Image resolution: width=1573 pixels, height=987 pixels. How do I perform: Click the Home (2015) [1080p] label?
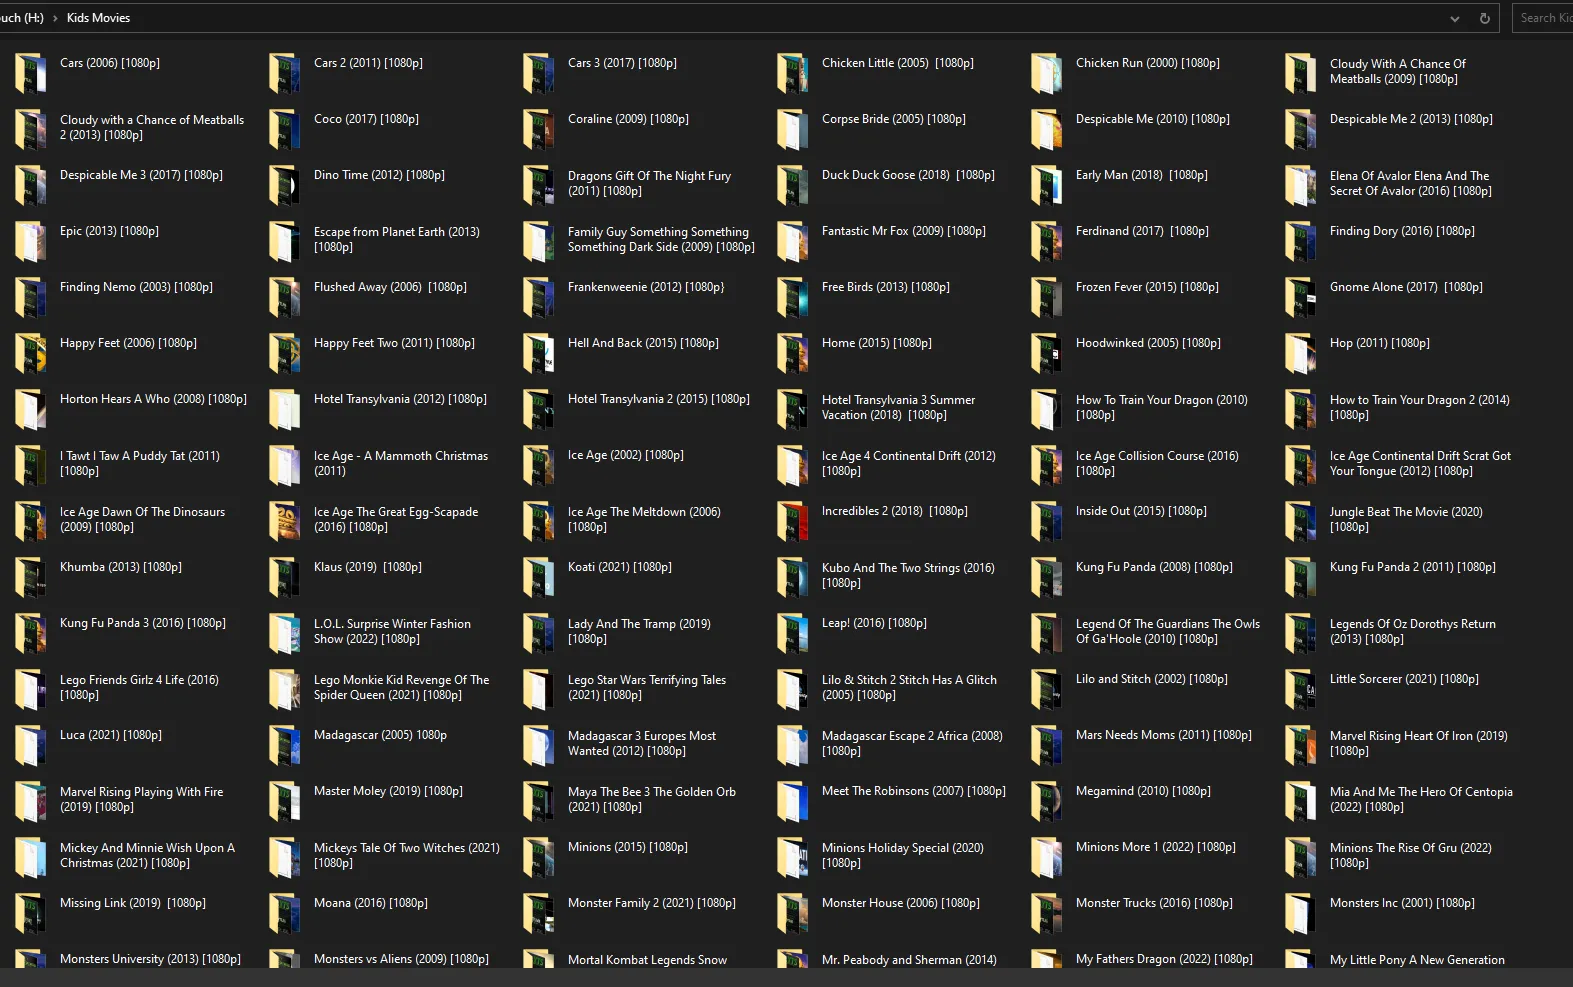coord(877,343)
